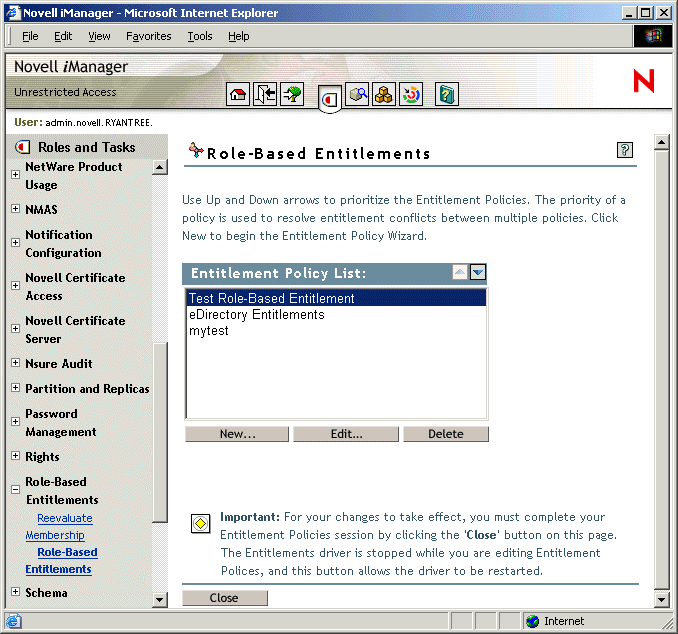Screen dimensions: 678x634
Task: Click the Novell red N logo
Action: click(x=643, y=81)
